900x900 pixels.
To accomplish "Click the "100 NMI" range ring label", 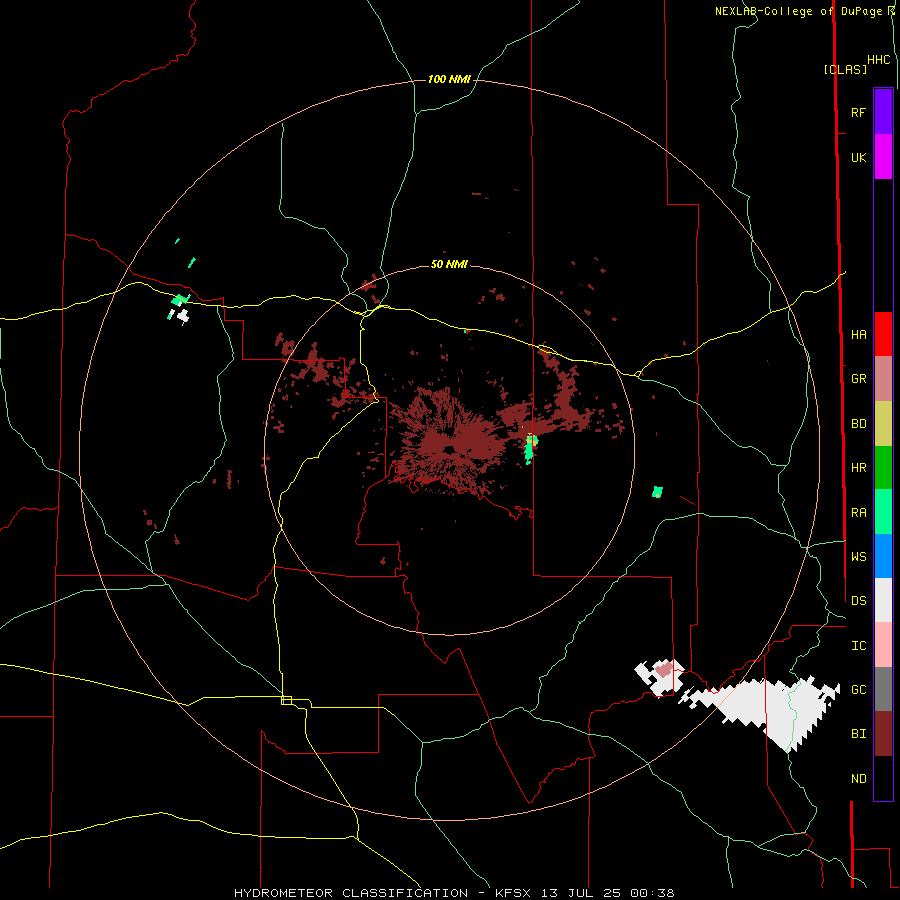I will 449,79.
